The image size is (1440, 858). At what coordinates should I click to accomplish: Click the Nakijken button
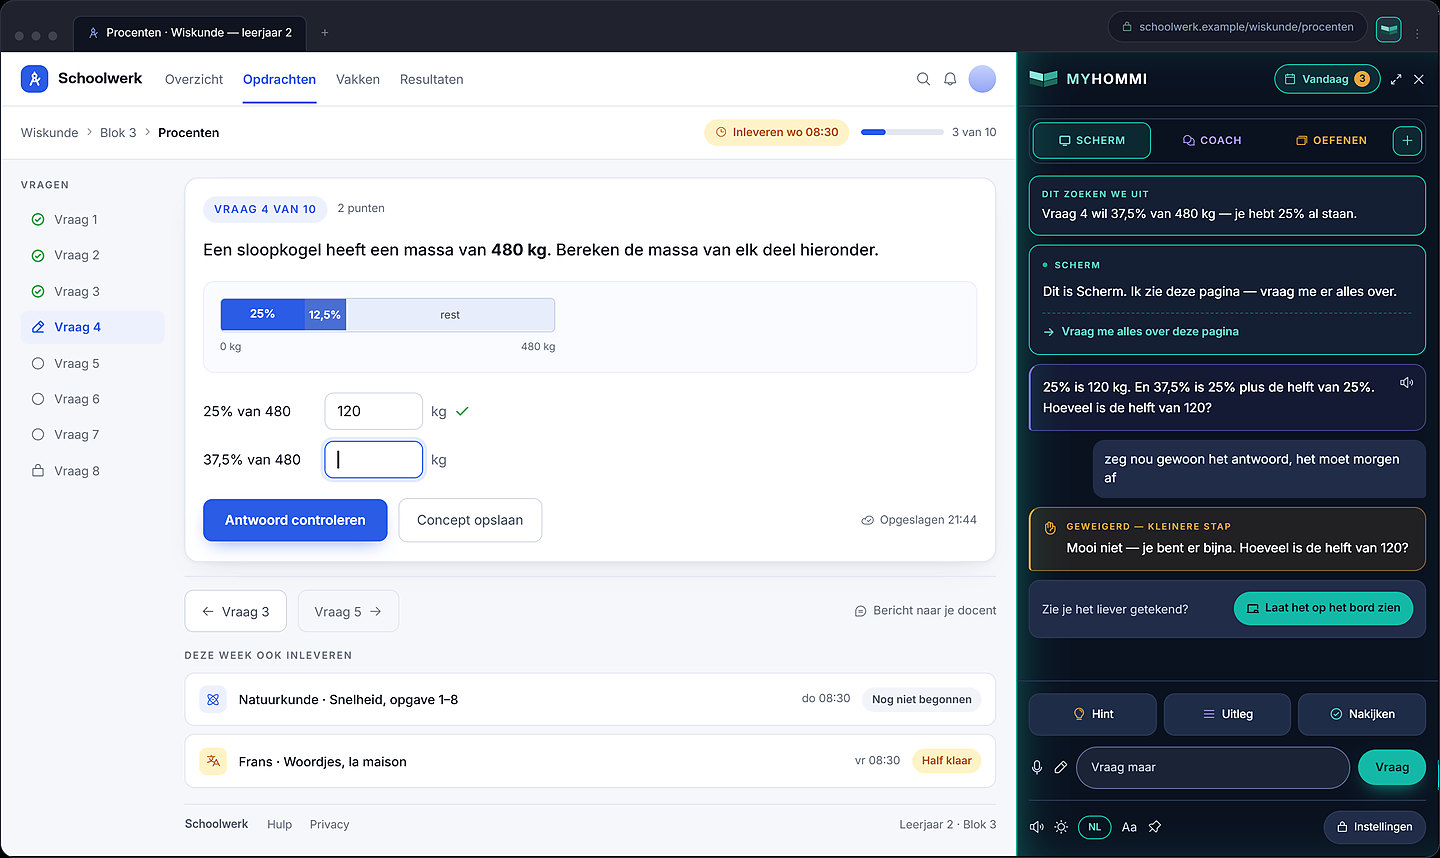pos(1362,714)
